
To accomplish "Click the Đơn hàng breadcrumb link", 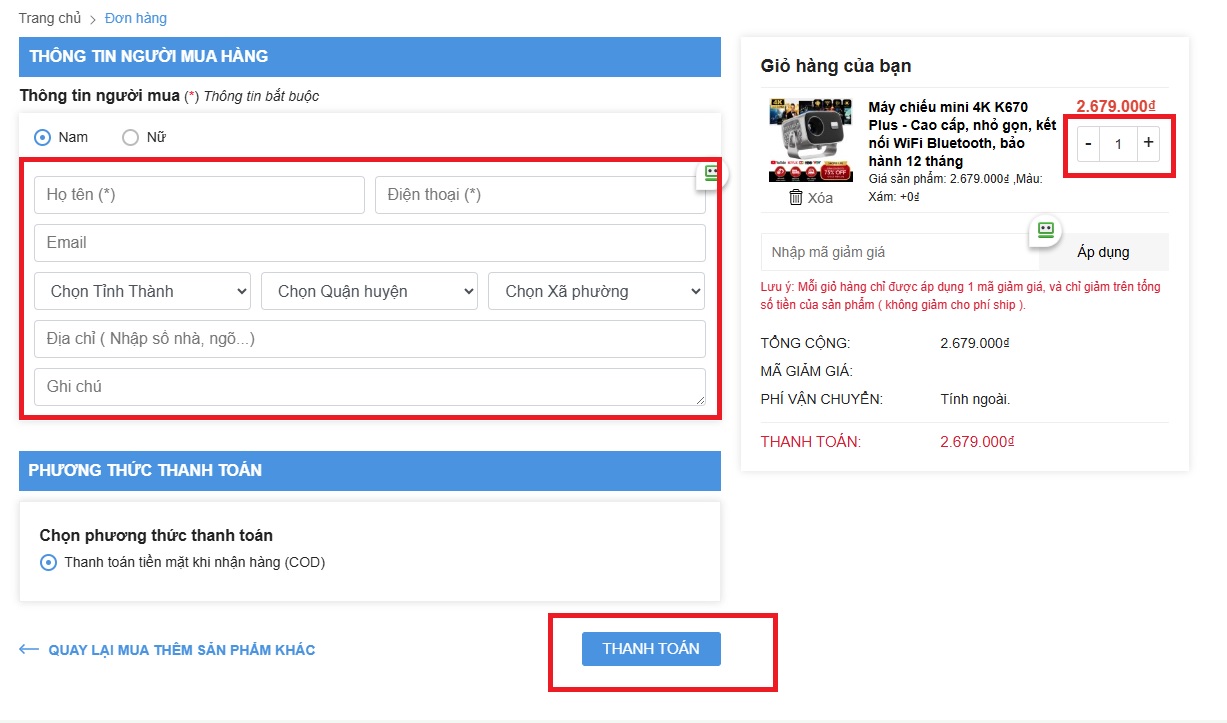I will pos(136,18).
